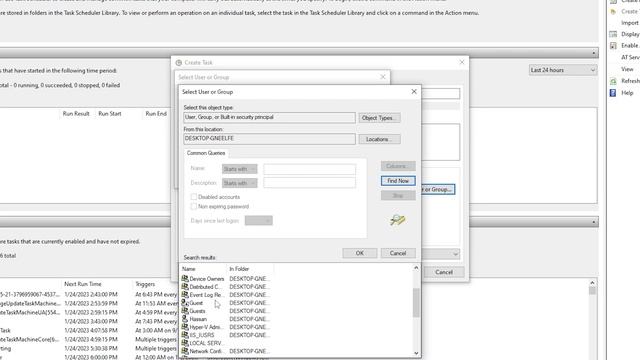Click the Active Tasks list scroll up arrow
The image size is (640, 360).
[x=592, y=282]
